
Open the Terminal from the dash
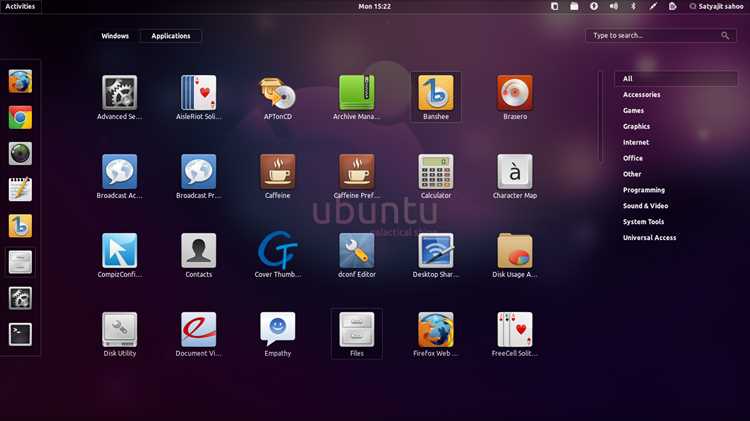click(20, 334)
